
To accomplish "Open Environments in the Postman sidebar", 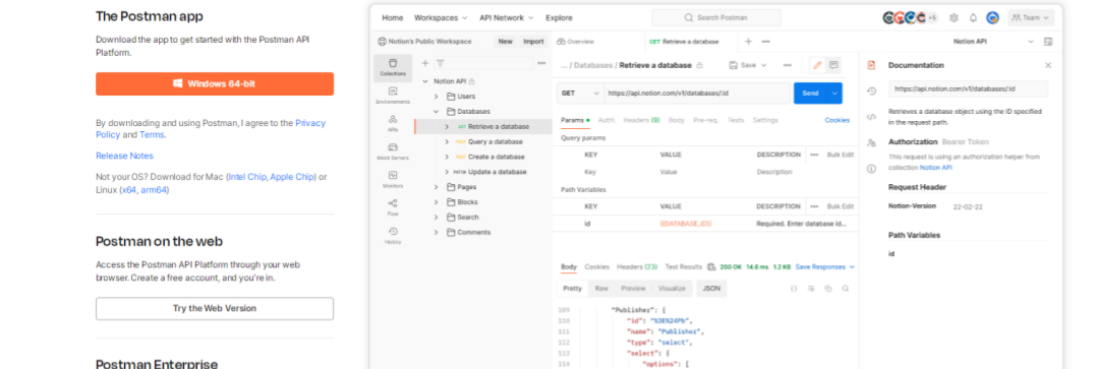I will point(393,96).
